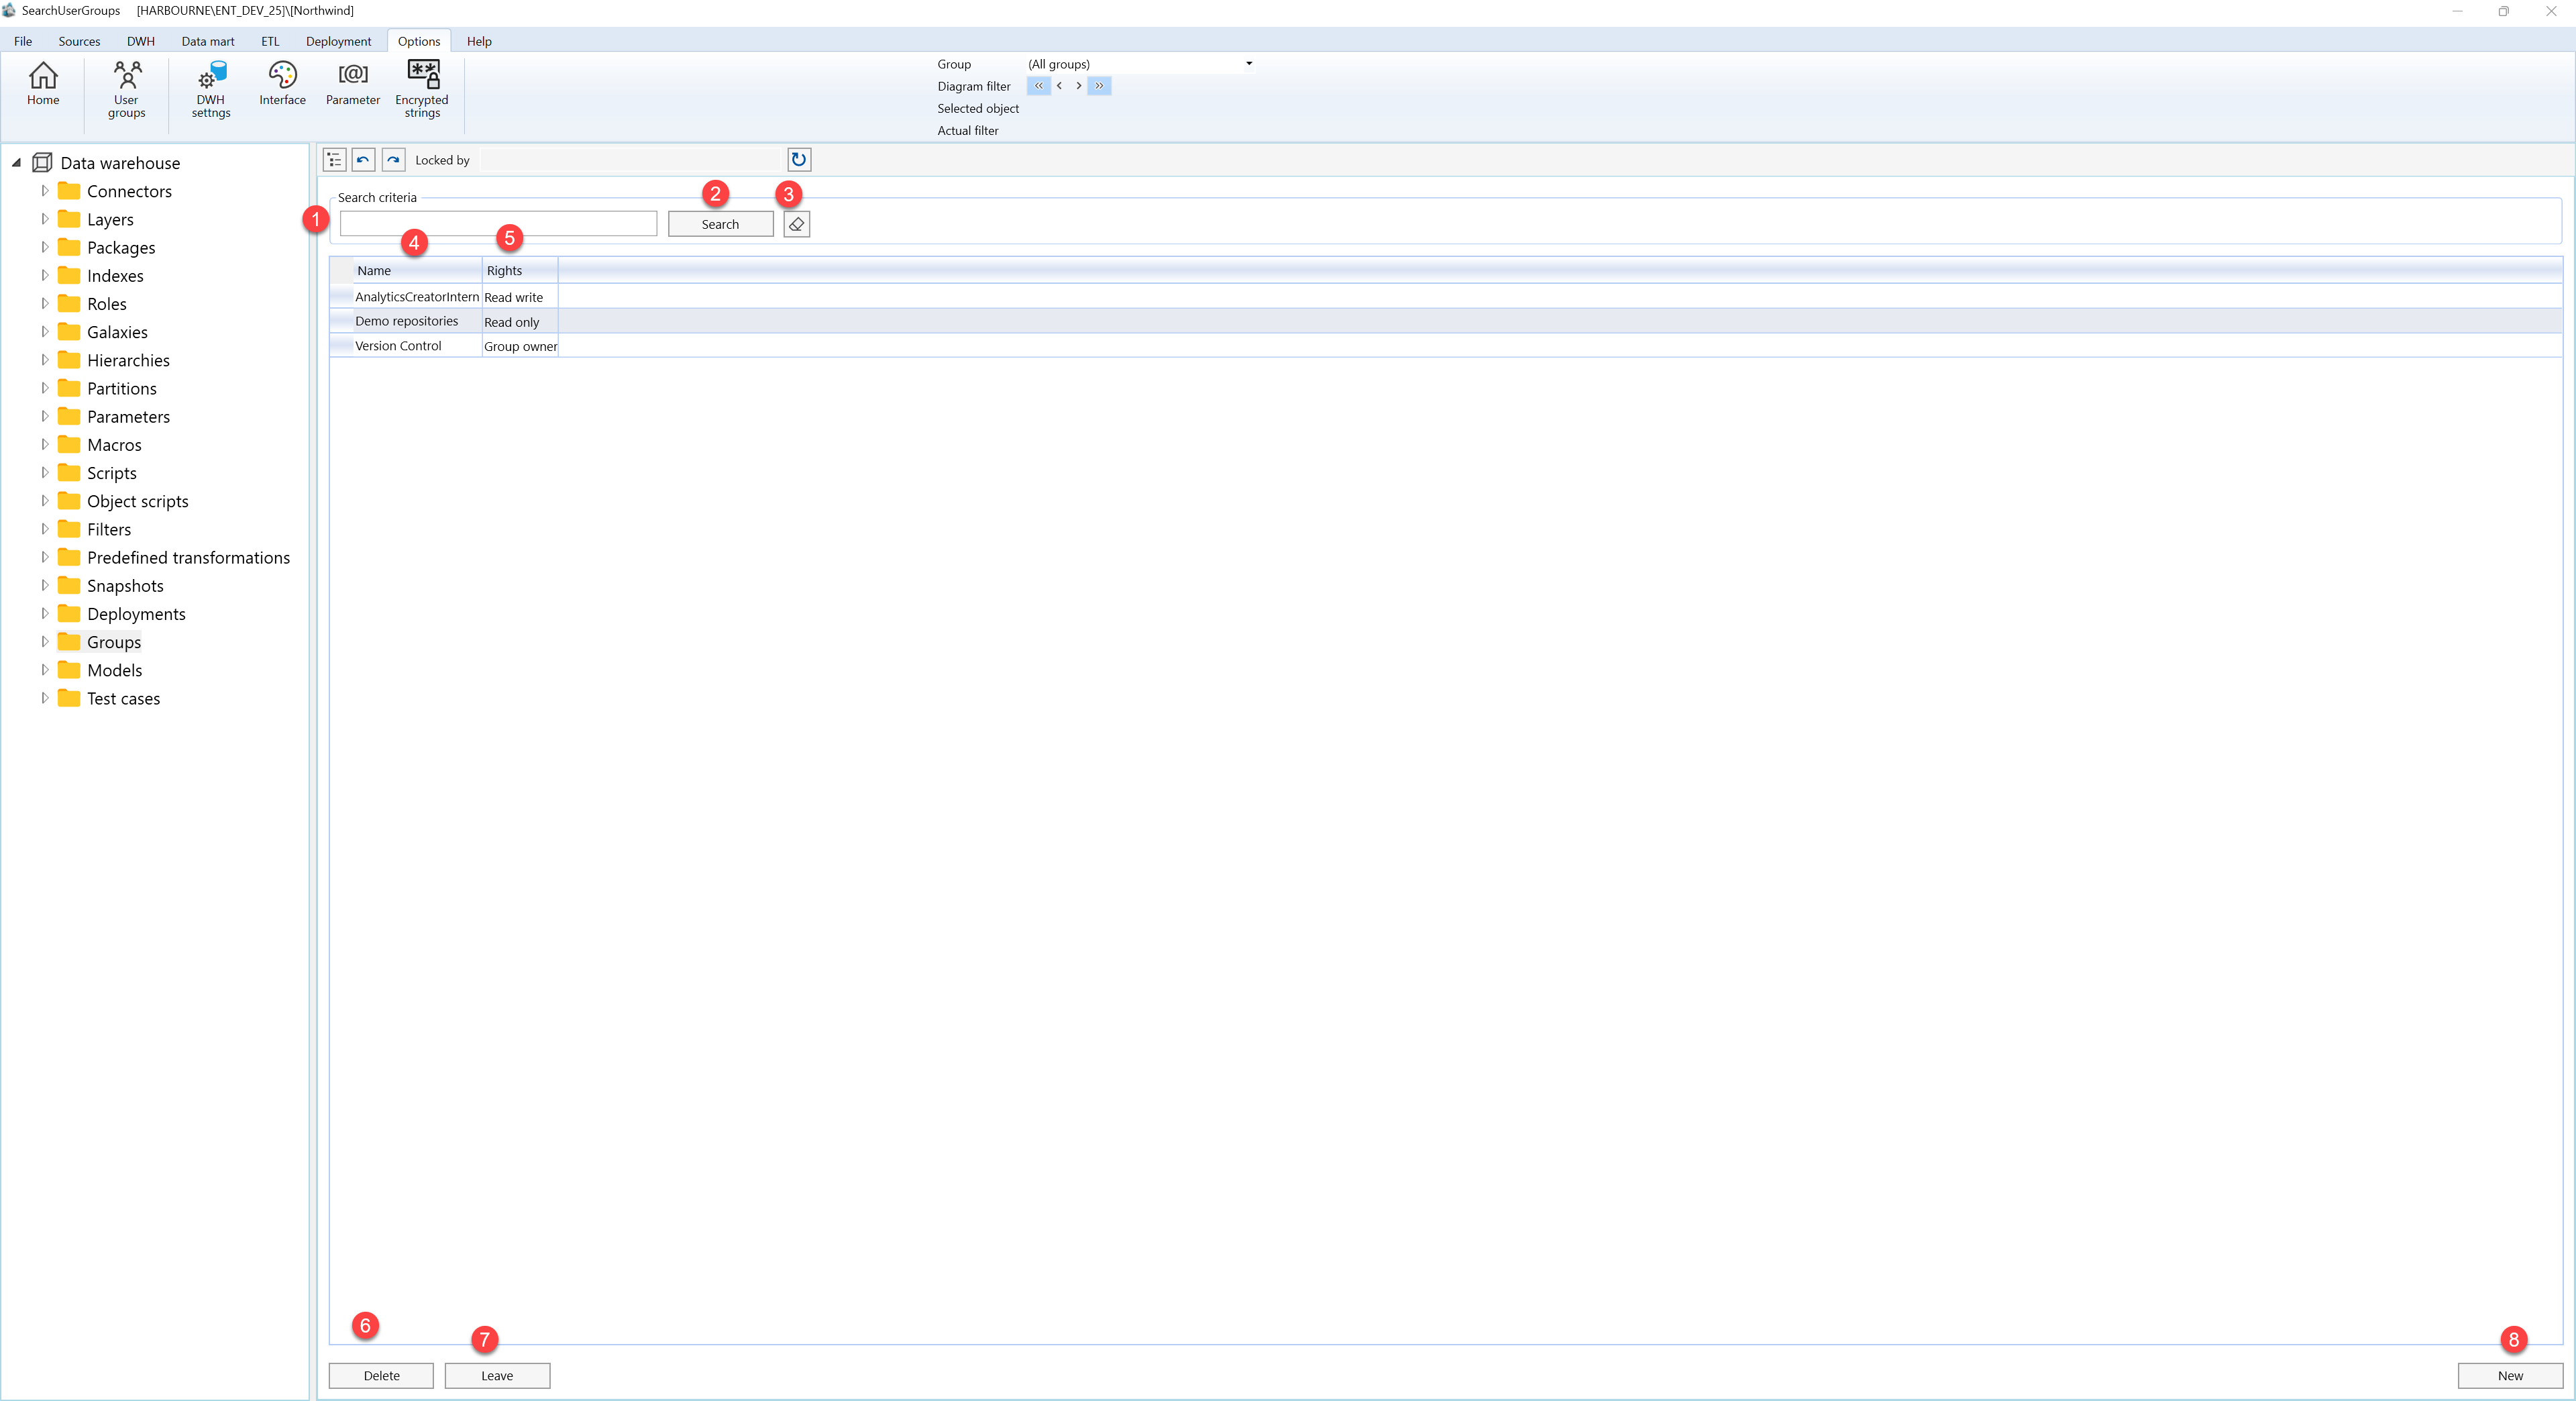Select Filters in the tree
The width and height of the screenshot is (2576, 1401).
[109, 529]
